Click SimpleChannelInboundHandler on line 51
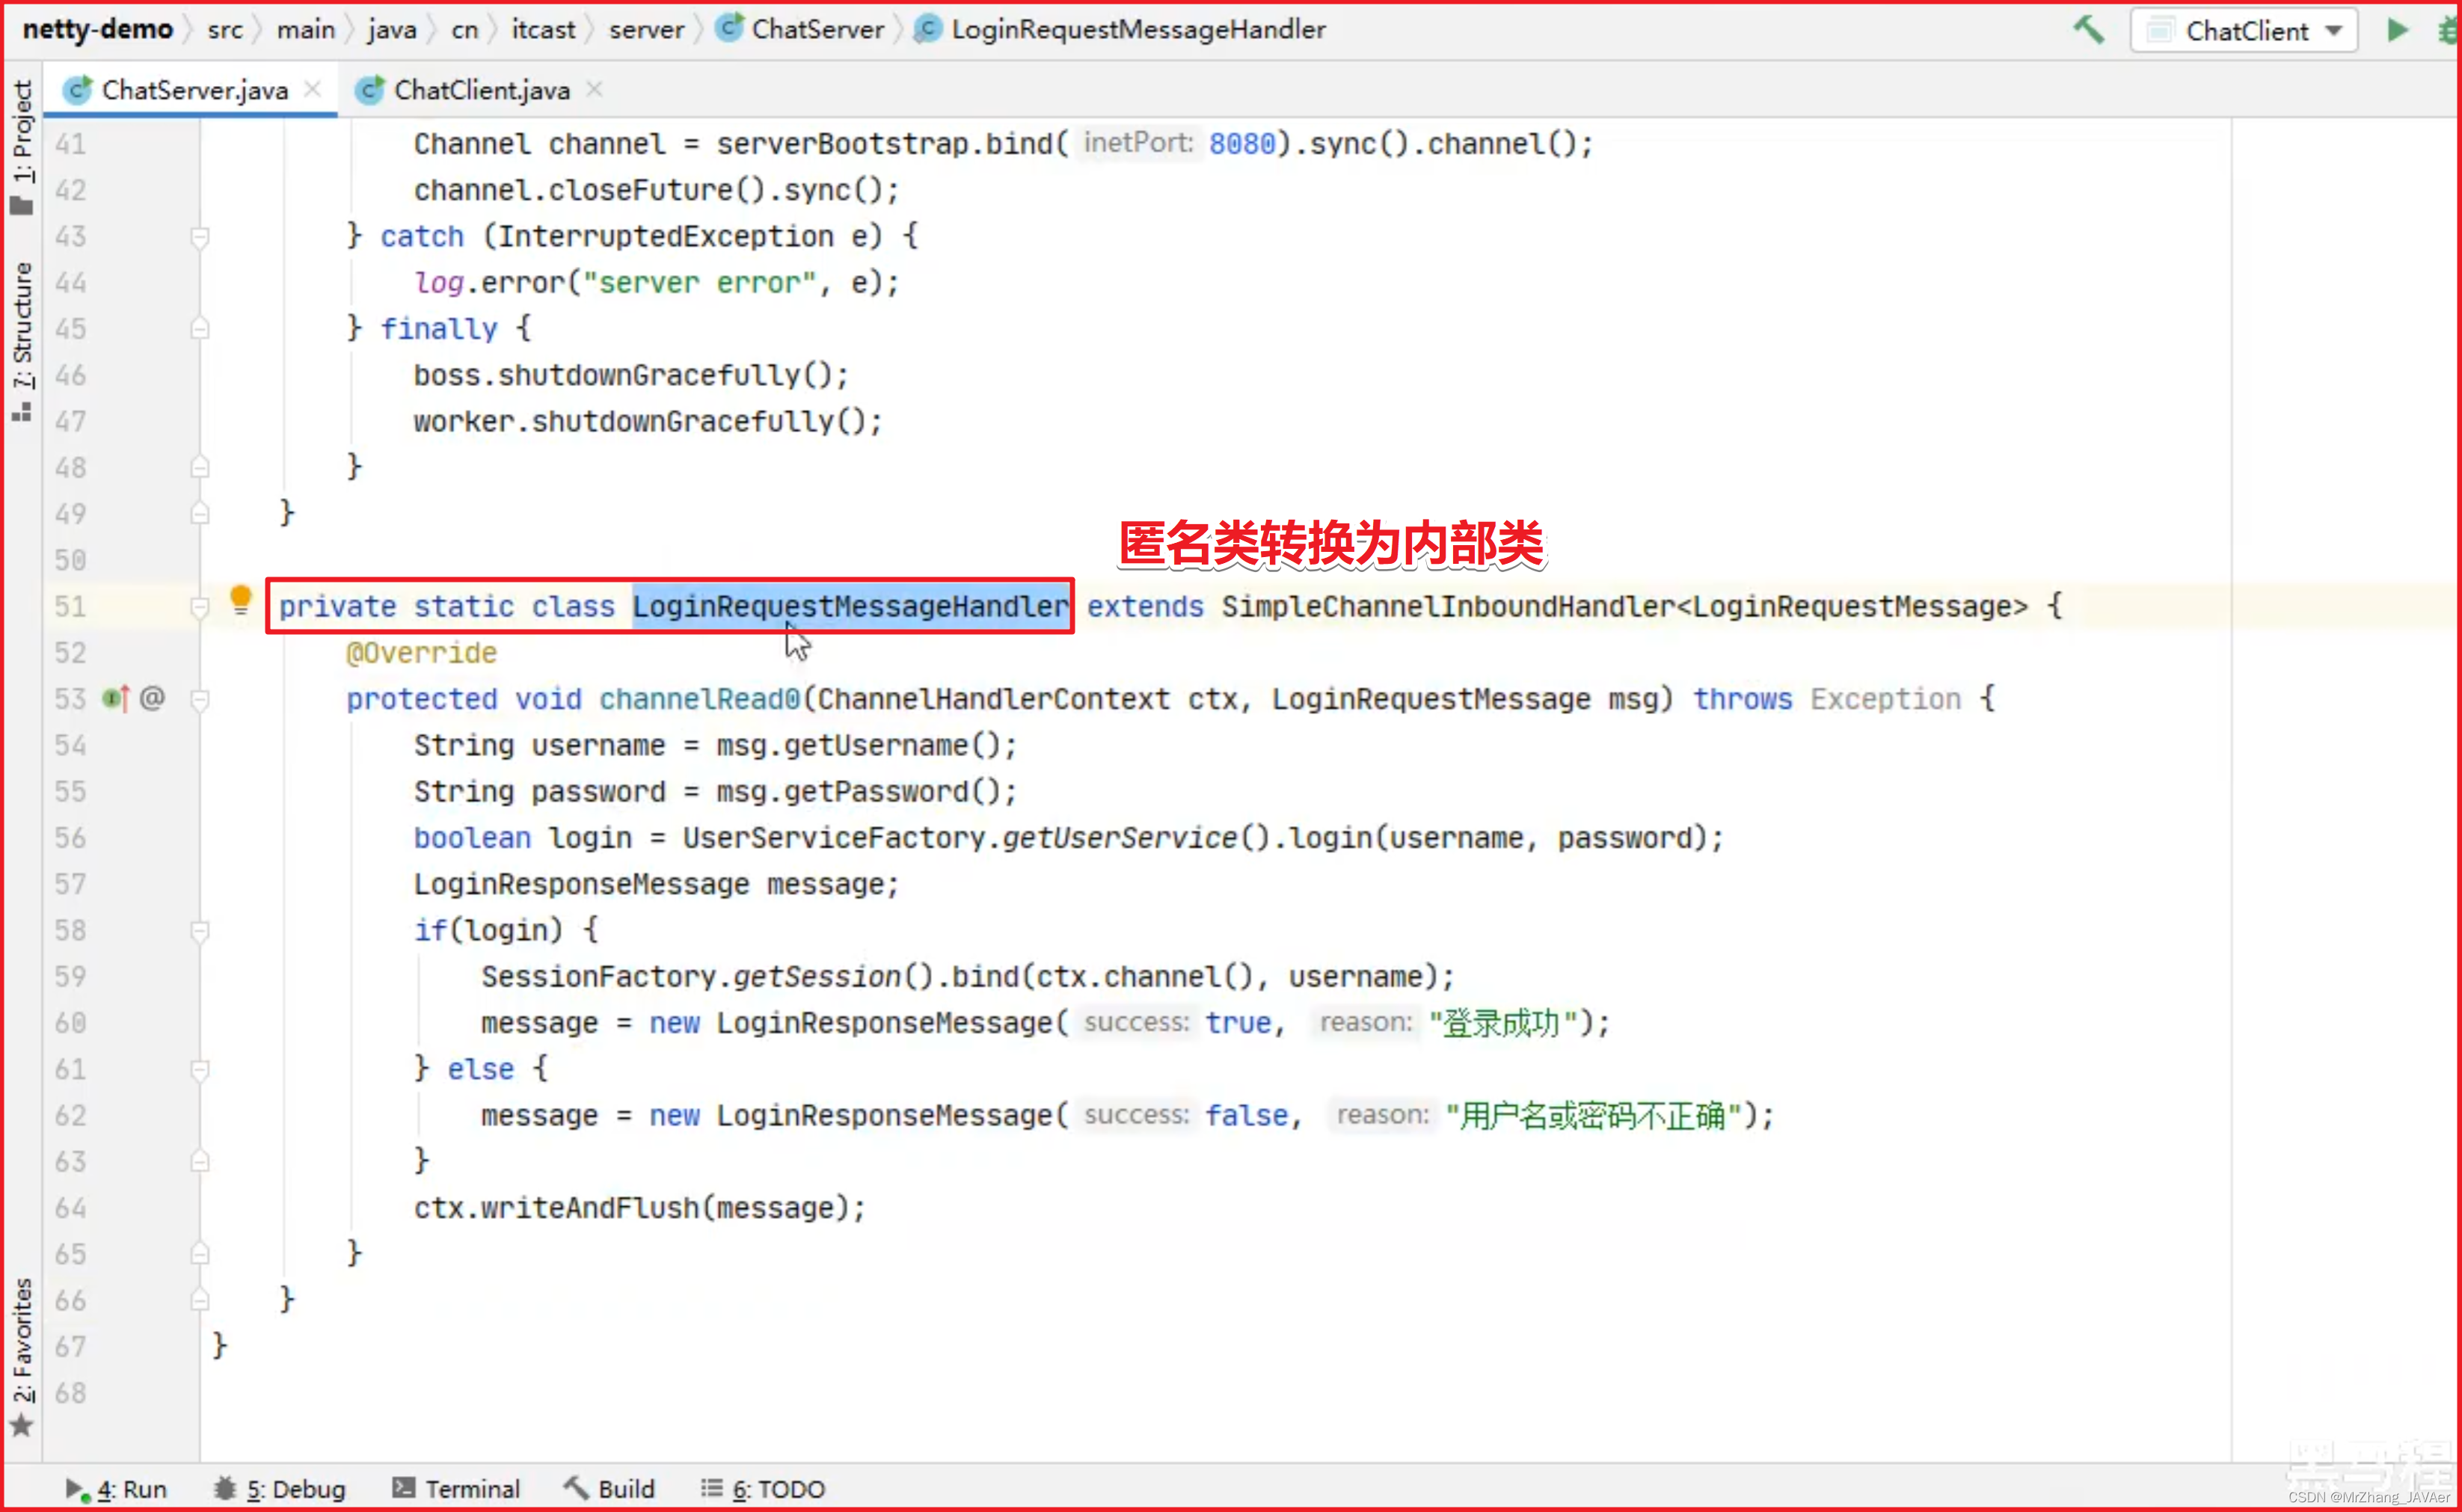This screenshot has height=1512, width=2462. point(1448,606)
